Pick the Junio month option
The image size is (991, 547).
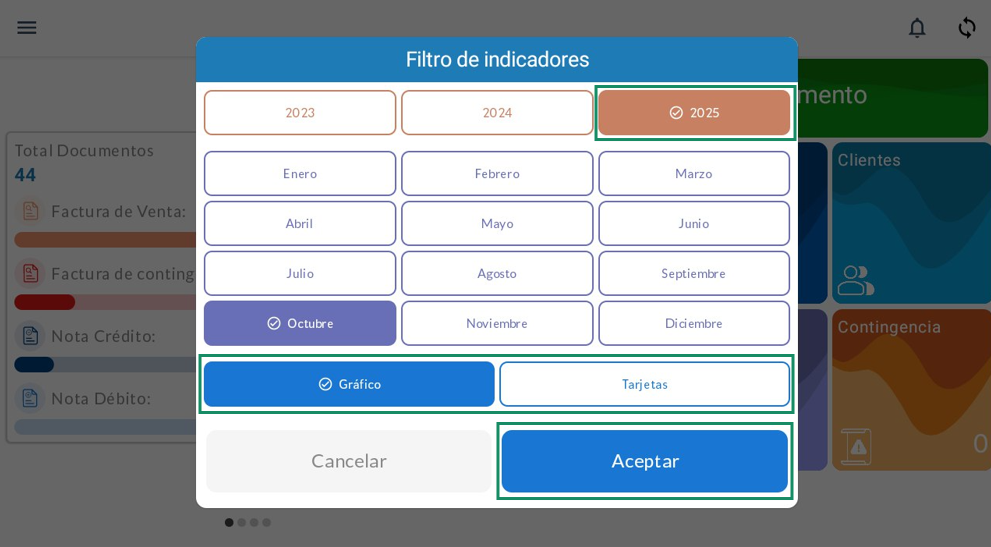tap(694, 224)
